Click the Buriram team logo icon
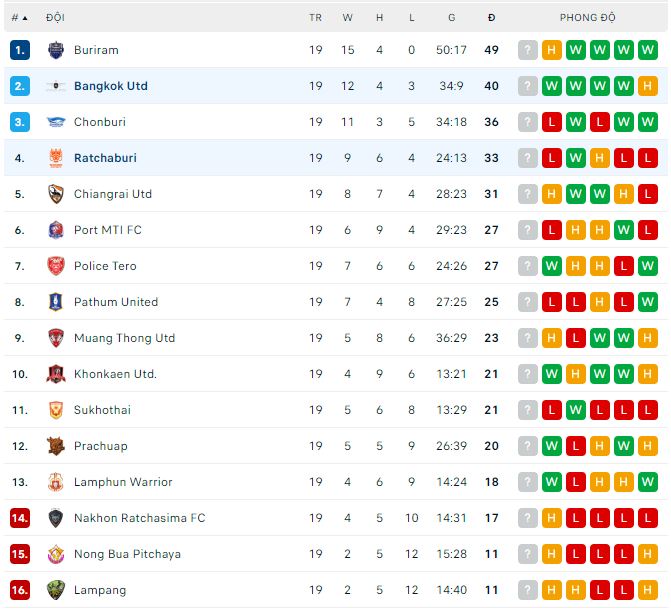 [55, 50]
